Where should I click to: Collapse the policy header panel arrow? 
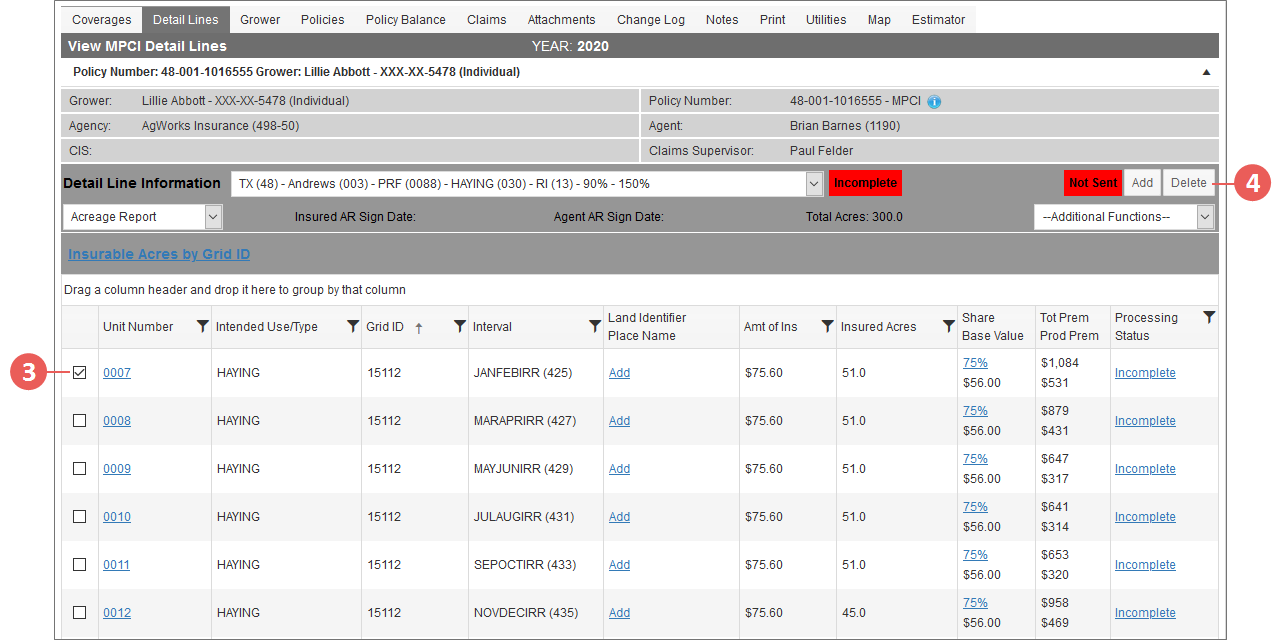(x=1206, y=72)
